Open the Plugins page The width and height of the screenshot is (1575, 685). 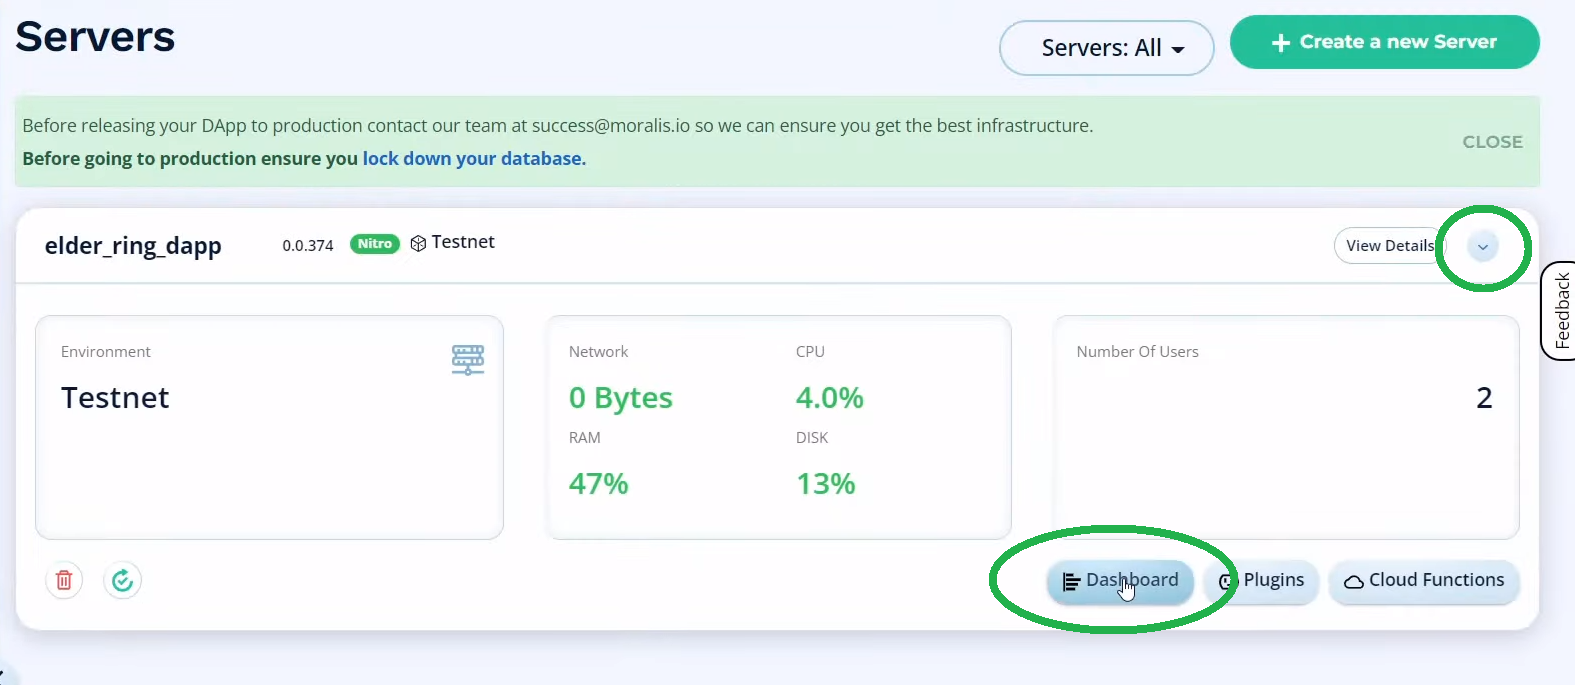[1261, 581]
